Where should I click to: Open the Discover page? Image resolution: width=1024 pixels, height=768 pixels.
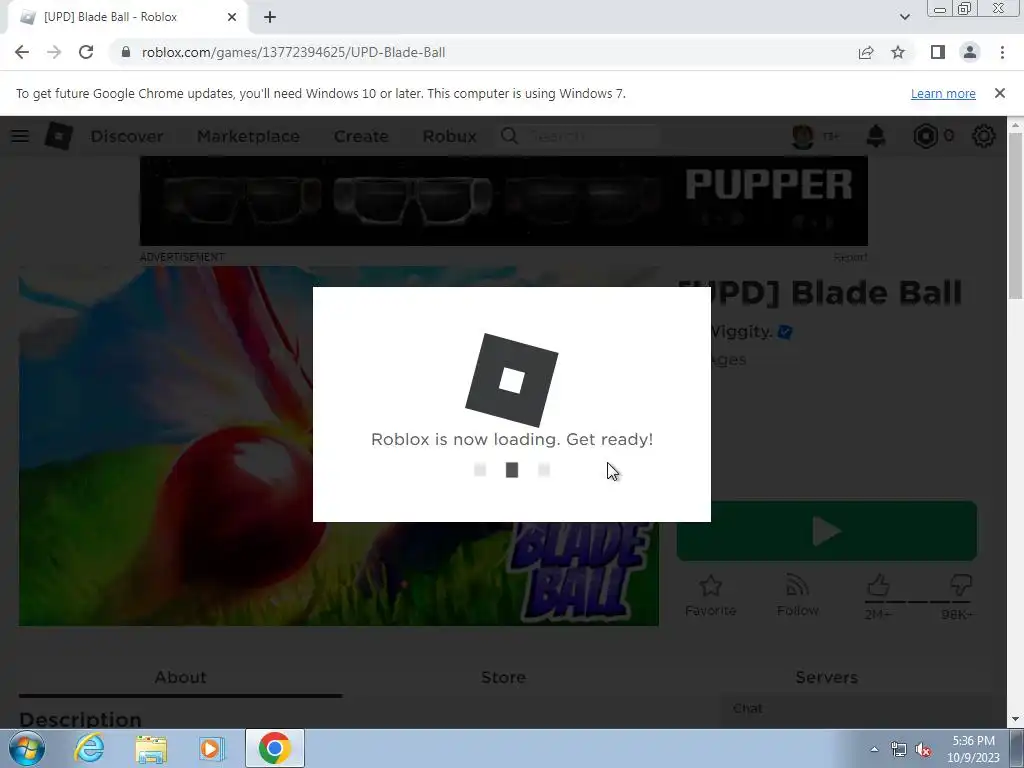(127, 136)
